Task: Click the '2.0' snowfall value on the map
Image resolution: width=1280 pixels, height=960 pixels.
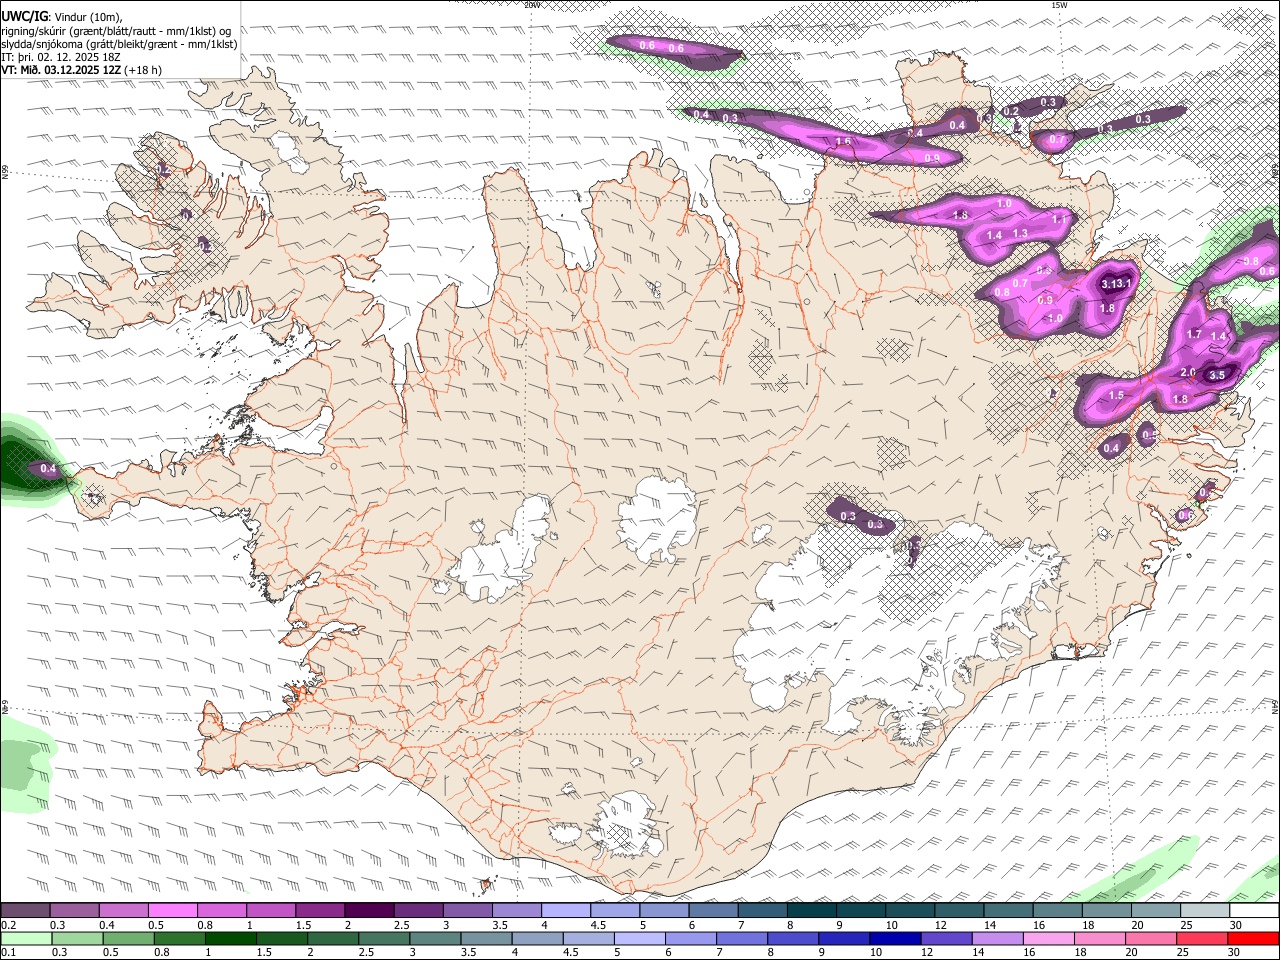Action: pos(1188,372)
